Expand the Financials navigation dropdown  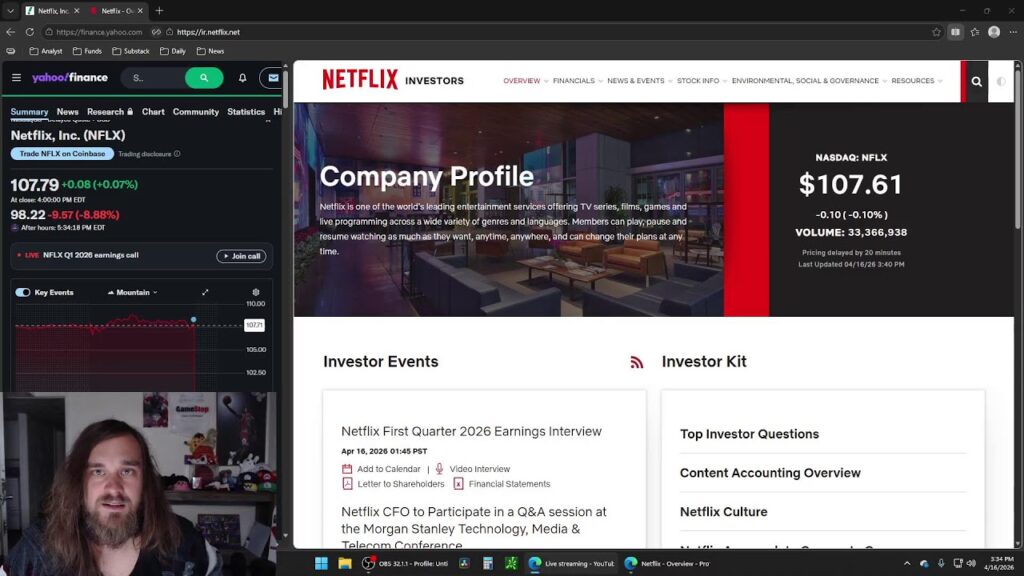(x=577, y=81)
